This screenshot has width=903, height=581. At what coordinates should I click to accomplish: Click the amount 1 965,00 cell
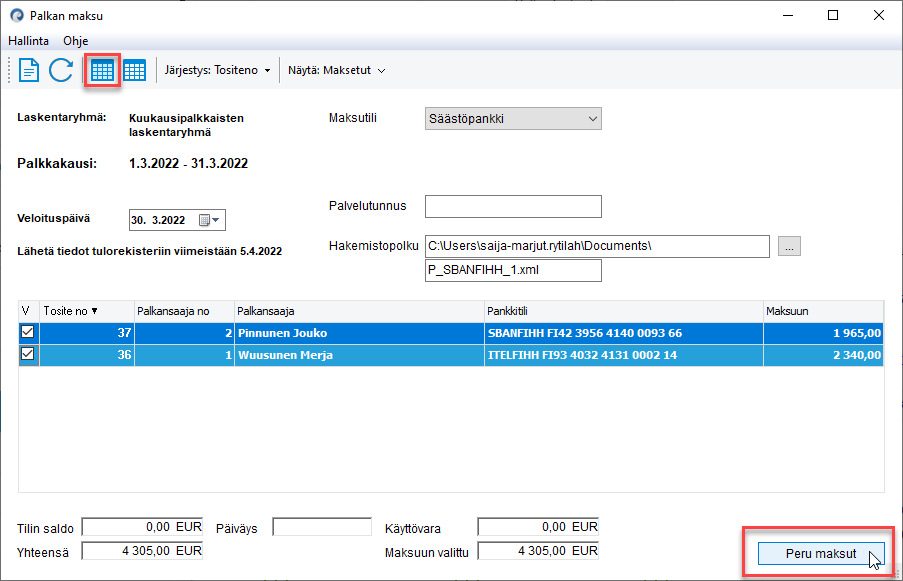coord(824,333)
